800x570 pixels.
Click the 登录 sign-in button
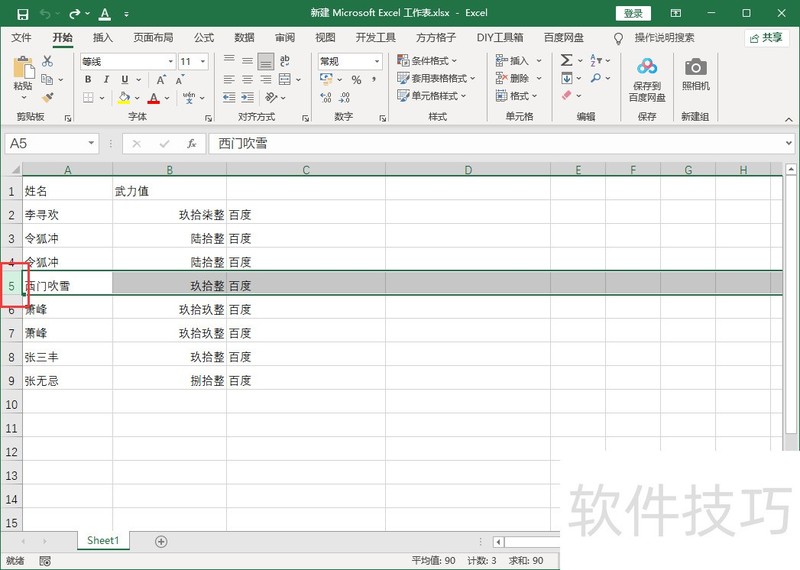pyautogui.click(x=633, y=14)
